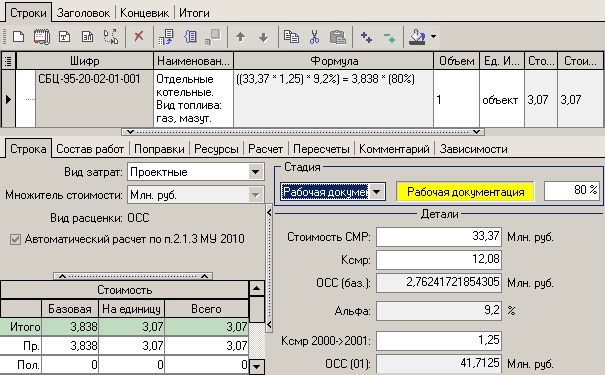This screenshot has height=375, width=605.
Task: Delete the row with the red X icon
Action: pos(139,37)
